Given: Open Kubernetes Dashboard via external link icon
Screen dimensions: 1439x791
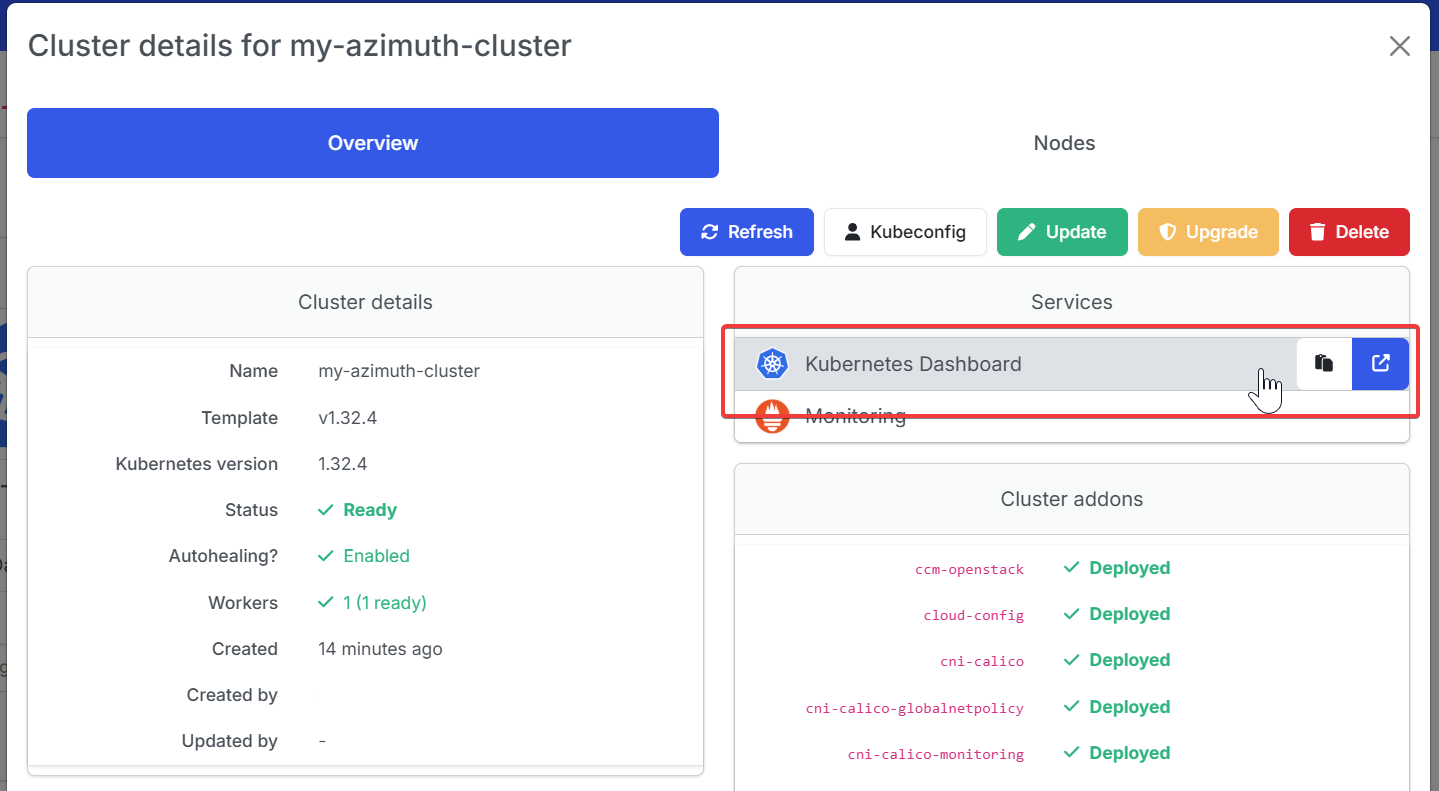Looking at the screenshot, I should [1380, 364].
